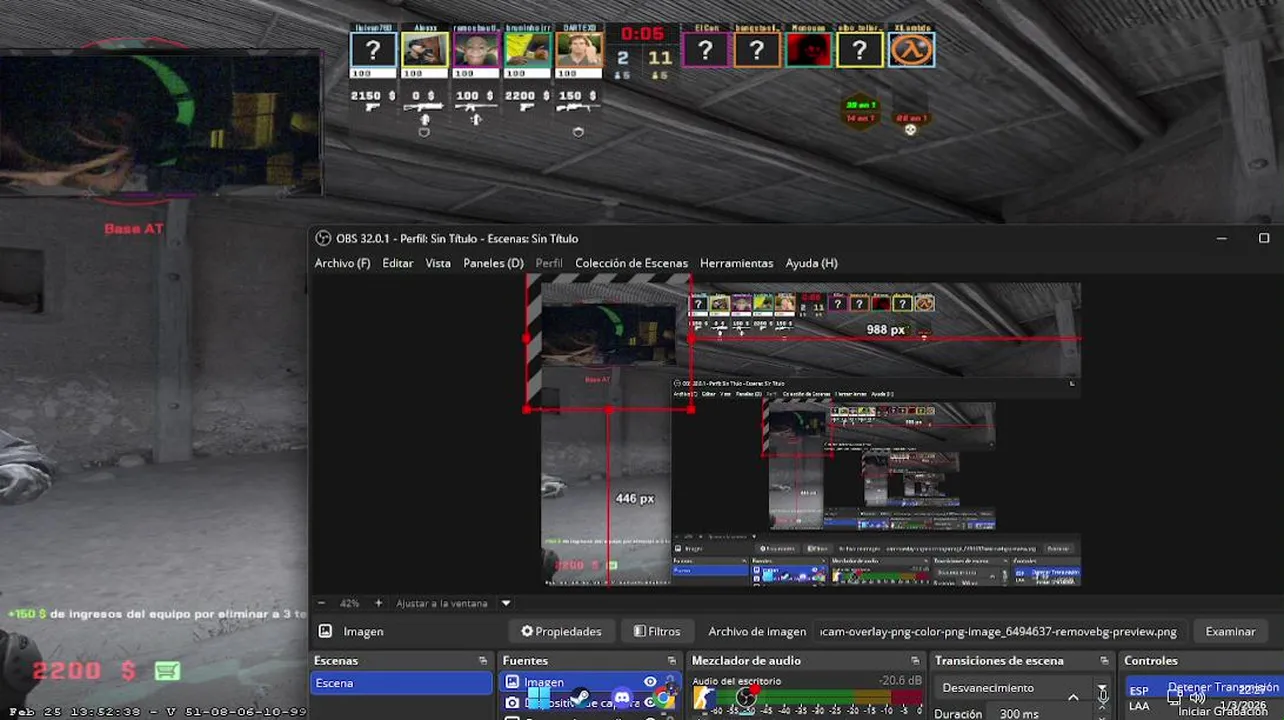Click the arrow next to Ajustar a la ventana
Screen dimensions: 1284x720
click(506, 603)
